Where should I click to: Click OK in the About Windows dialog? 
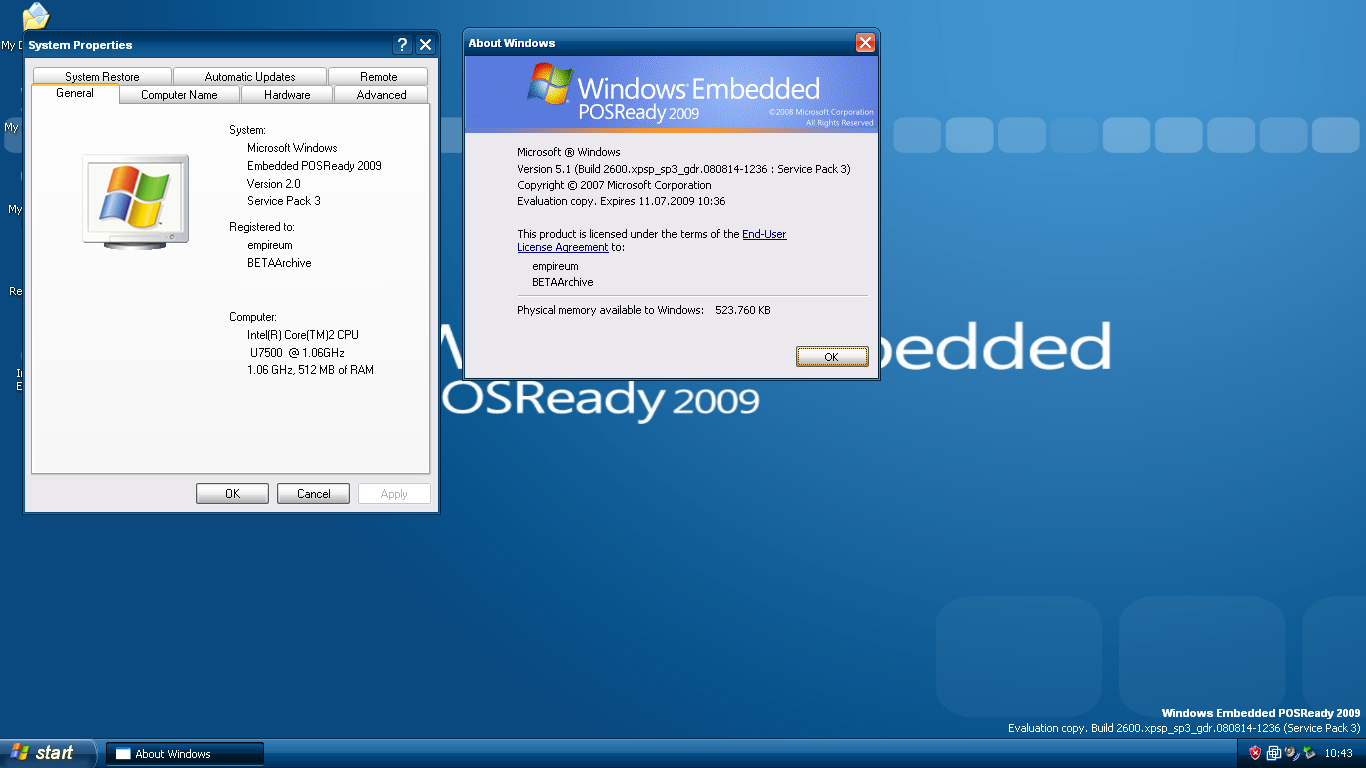point(832,356)
